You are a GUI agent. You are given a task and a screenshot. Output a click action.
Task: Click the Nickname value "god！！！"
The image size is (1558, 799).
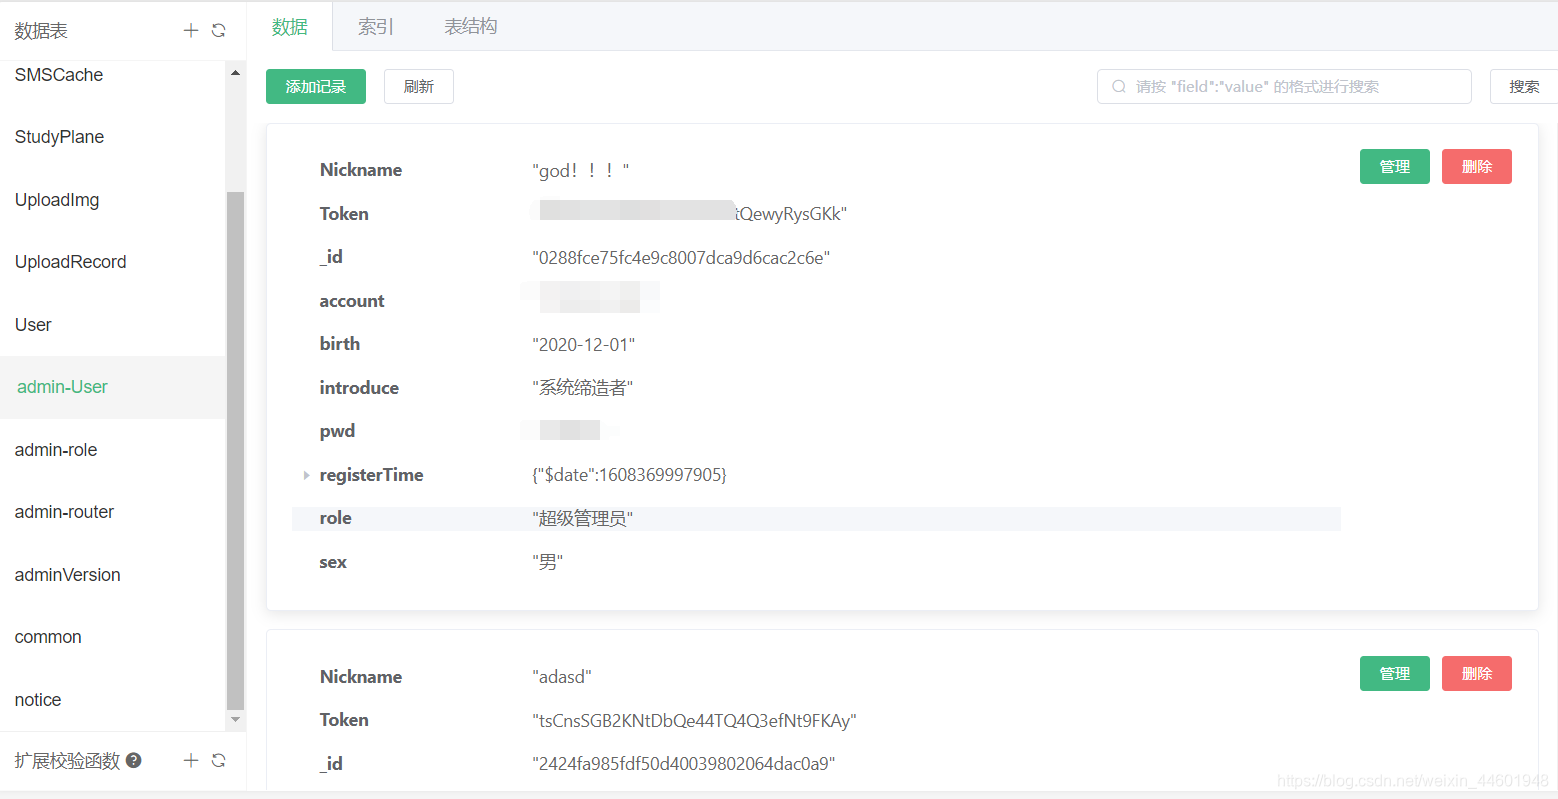581,171
